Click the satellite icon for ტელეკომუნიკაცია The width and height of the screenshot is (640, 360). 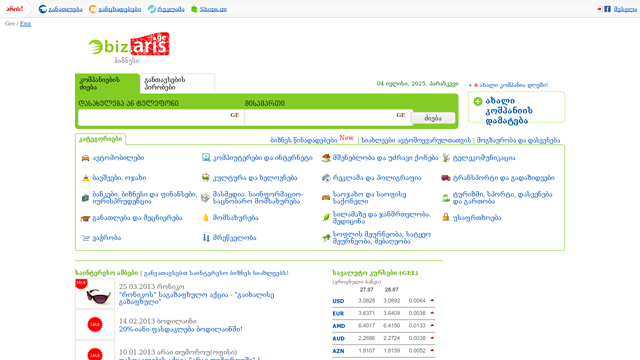(446, 158)
